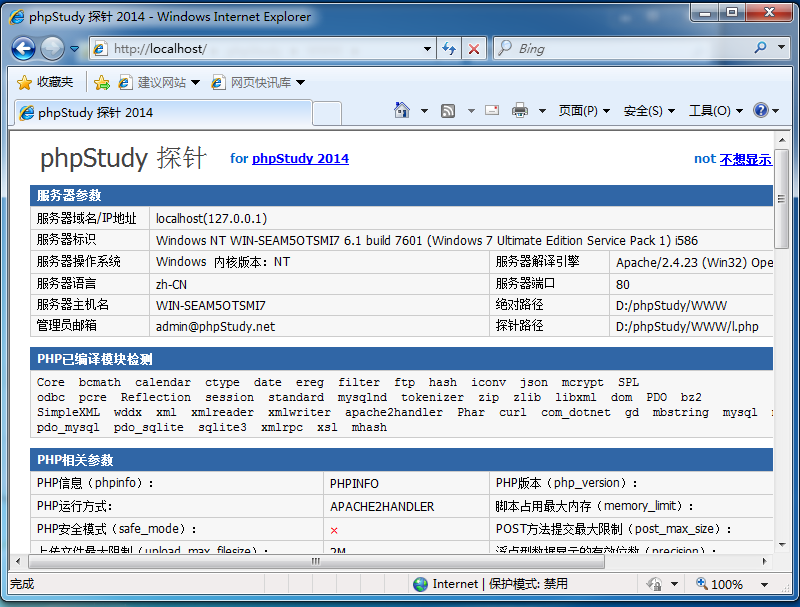The height and width of the screenshot is (607, 800).
Task: Click the PHP相关参数 section header
Action: 401,460
